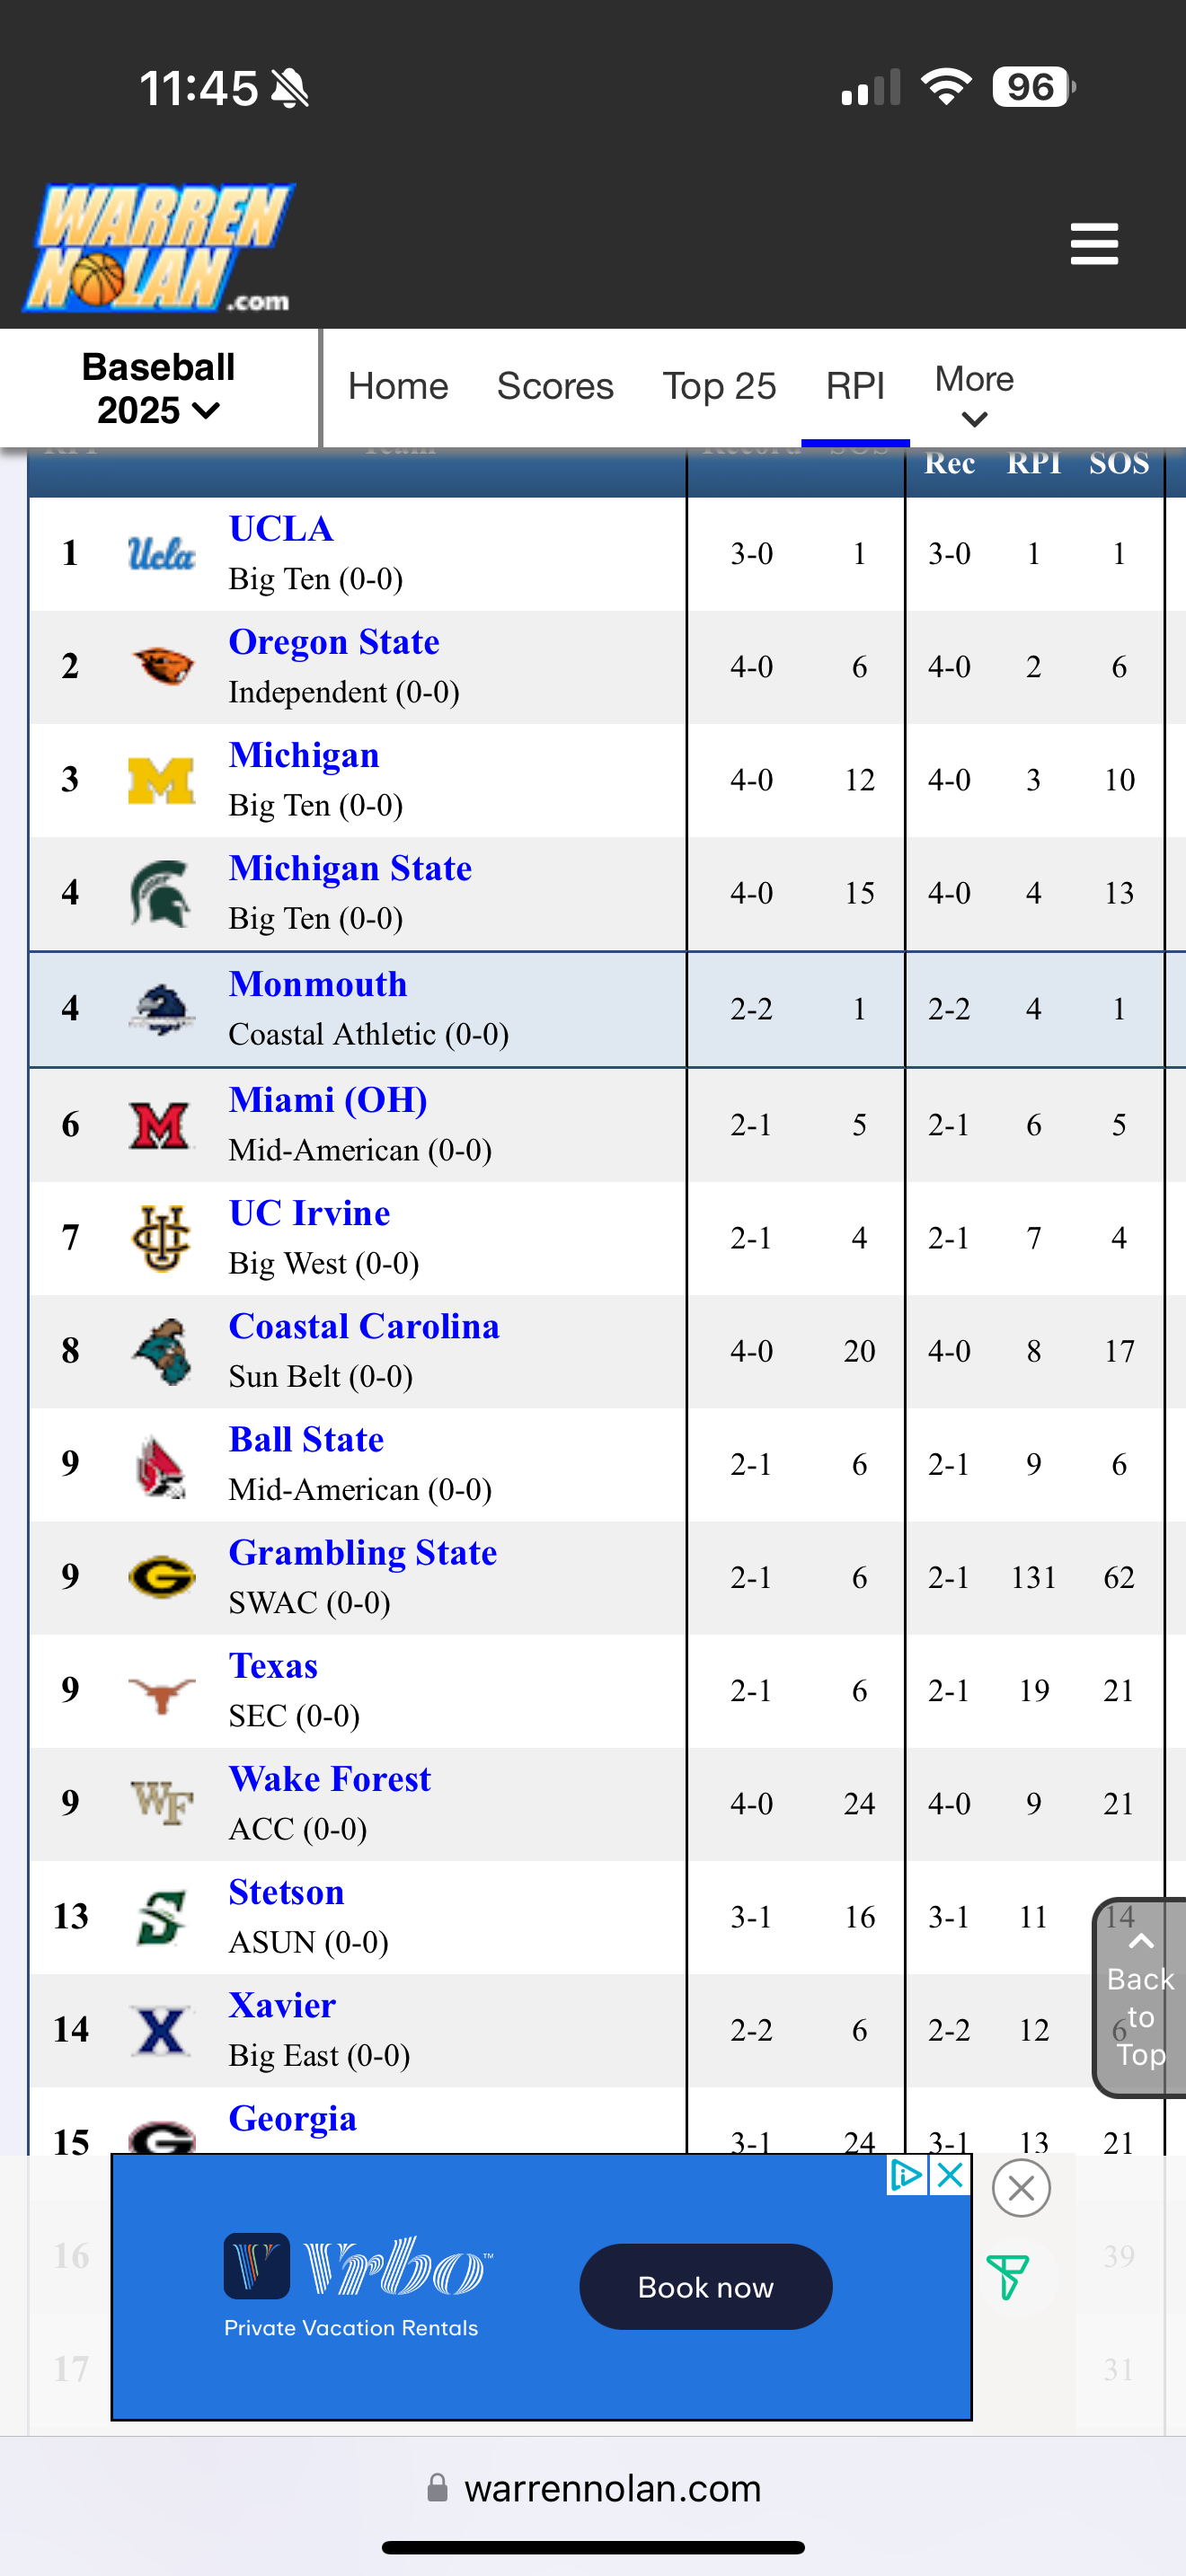Expand the Baseball 2025 dropdown
1186x2576 pixels.
click(158, 388)
